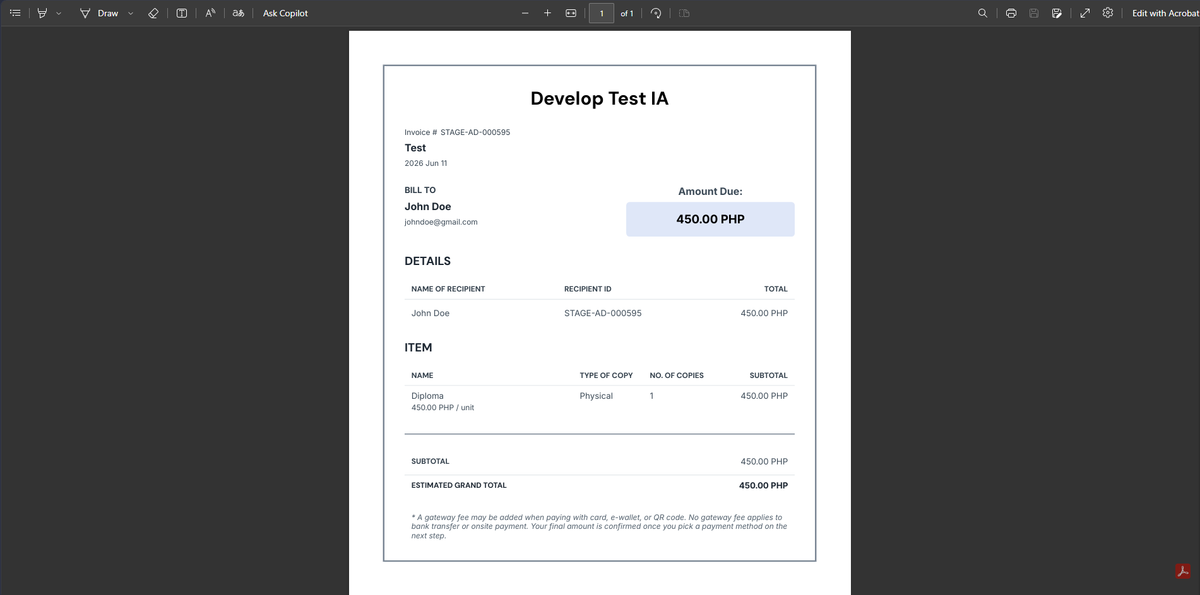Toggle Fit to width view
The image size is (1200, 595).
click(x=571, y=13)
